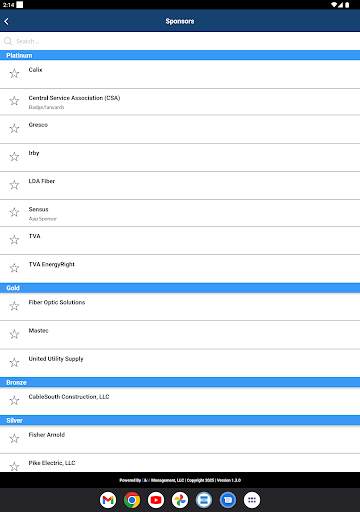
Task: Open the Mastec sponsor details
Action: click(180, 335)
